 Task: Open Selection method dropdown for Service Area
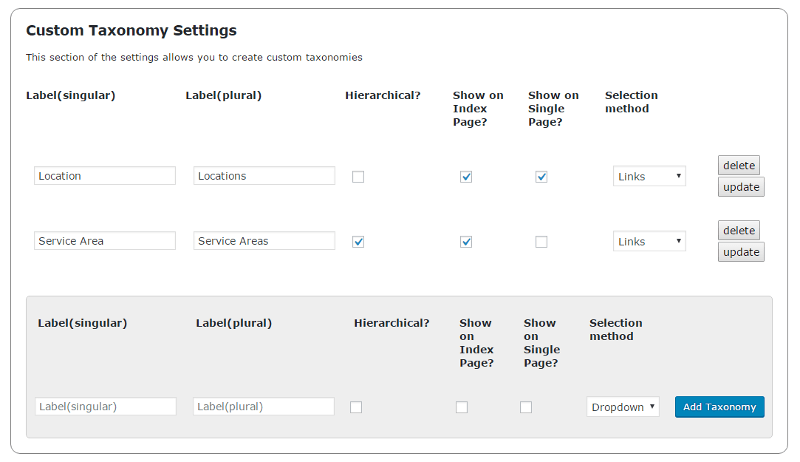(649, 242)
